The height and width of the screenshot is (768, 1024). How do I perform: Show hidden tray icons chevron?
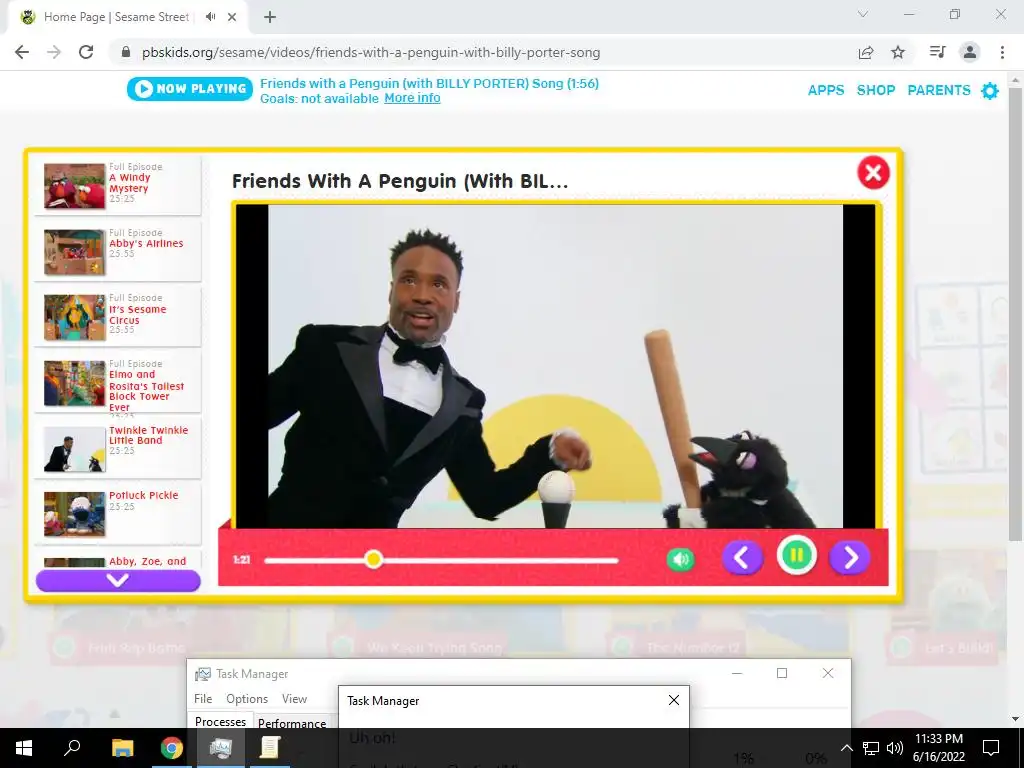point(846,748)
